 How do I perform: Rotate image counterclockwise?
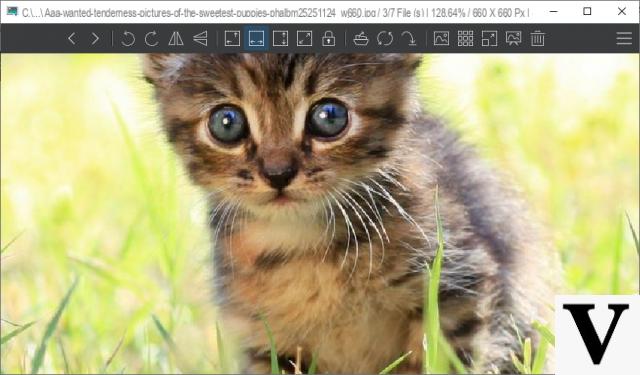[x=128, y=39]
